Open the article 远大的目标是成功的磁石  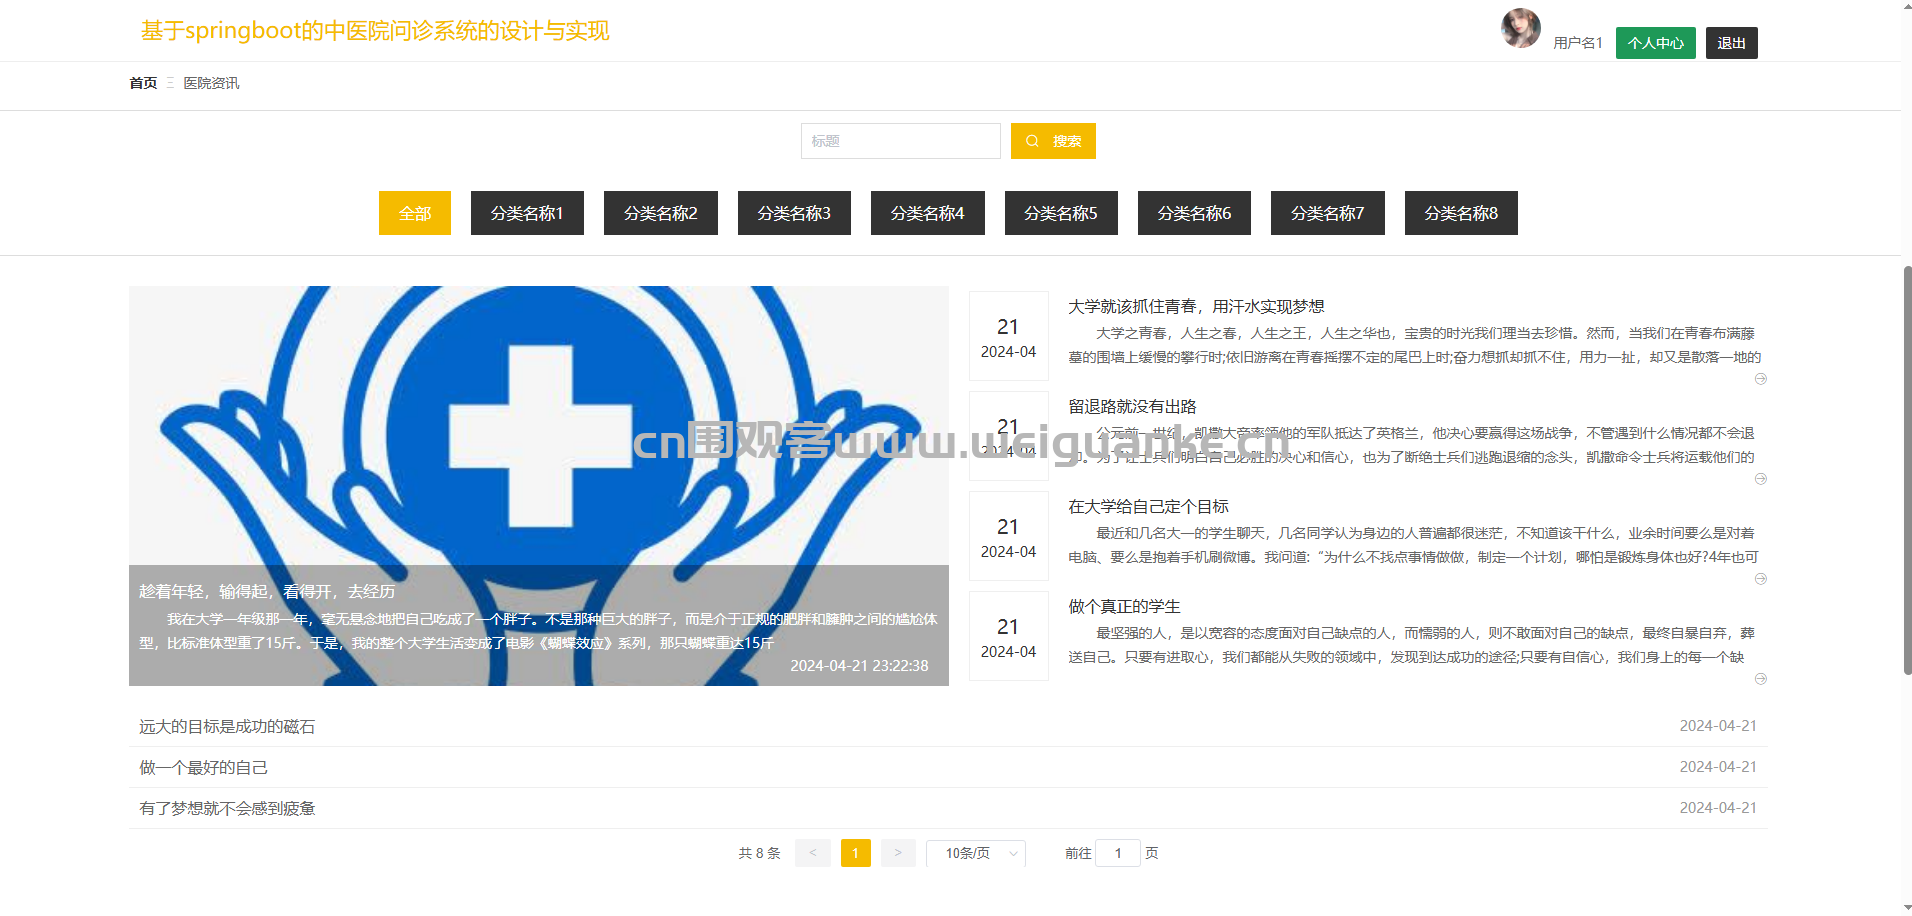coord(227,727)
